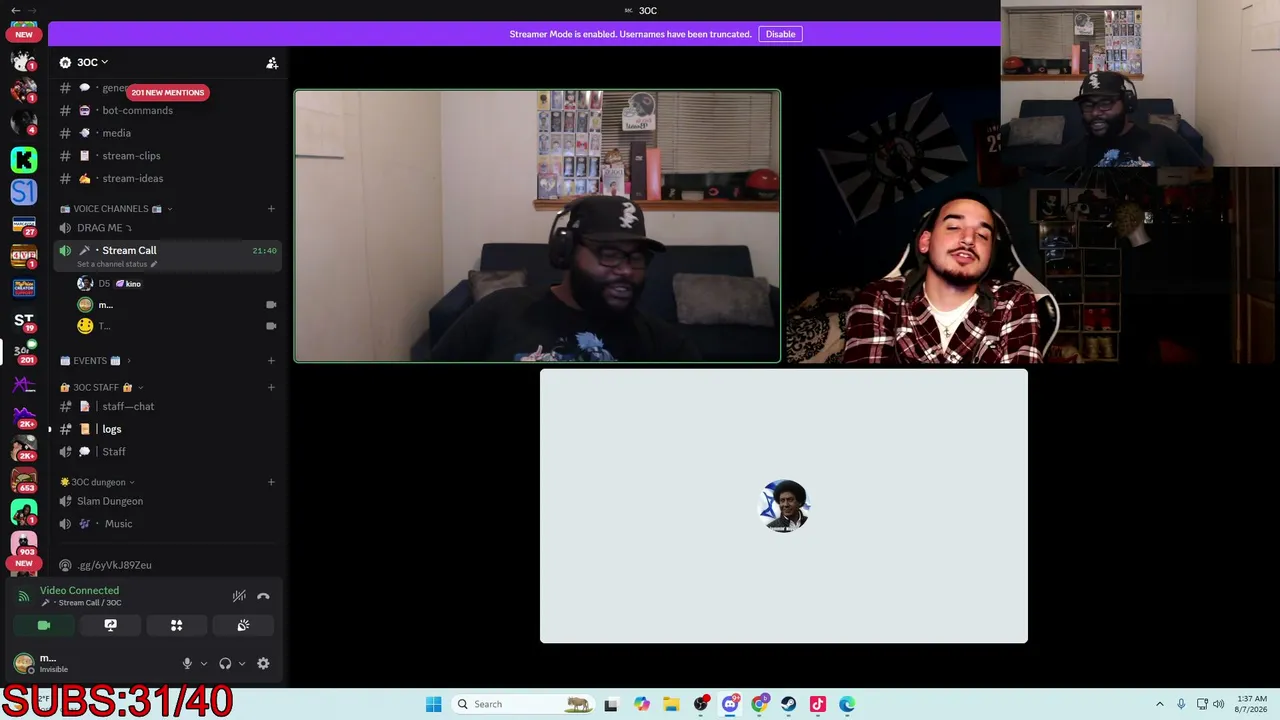Open Microsoft Edge from the taskbar
Screen dimensions: 1280x720
(x=847, y=704)
